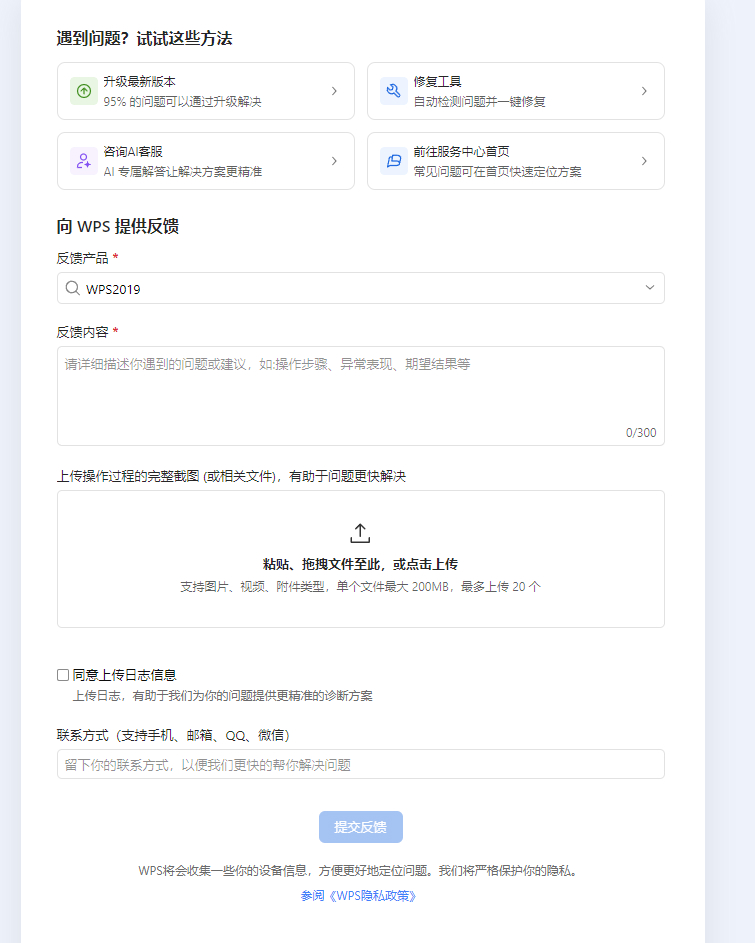
Task: Focus the 联系方式 input field
Action: pyautogui.click(x=360, y=764)
